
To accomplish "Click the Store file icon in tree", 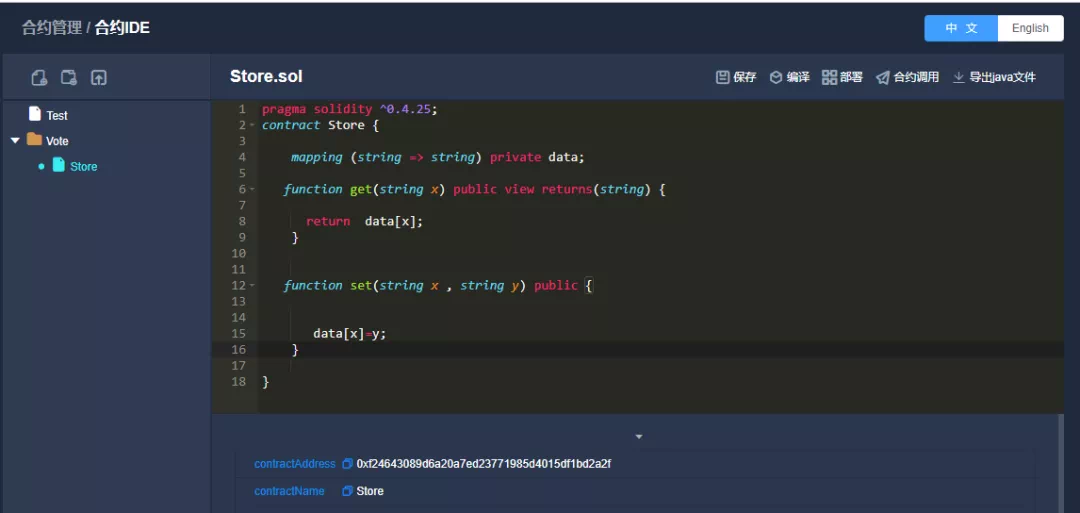I will (59, 165).
